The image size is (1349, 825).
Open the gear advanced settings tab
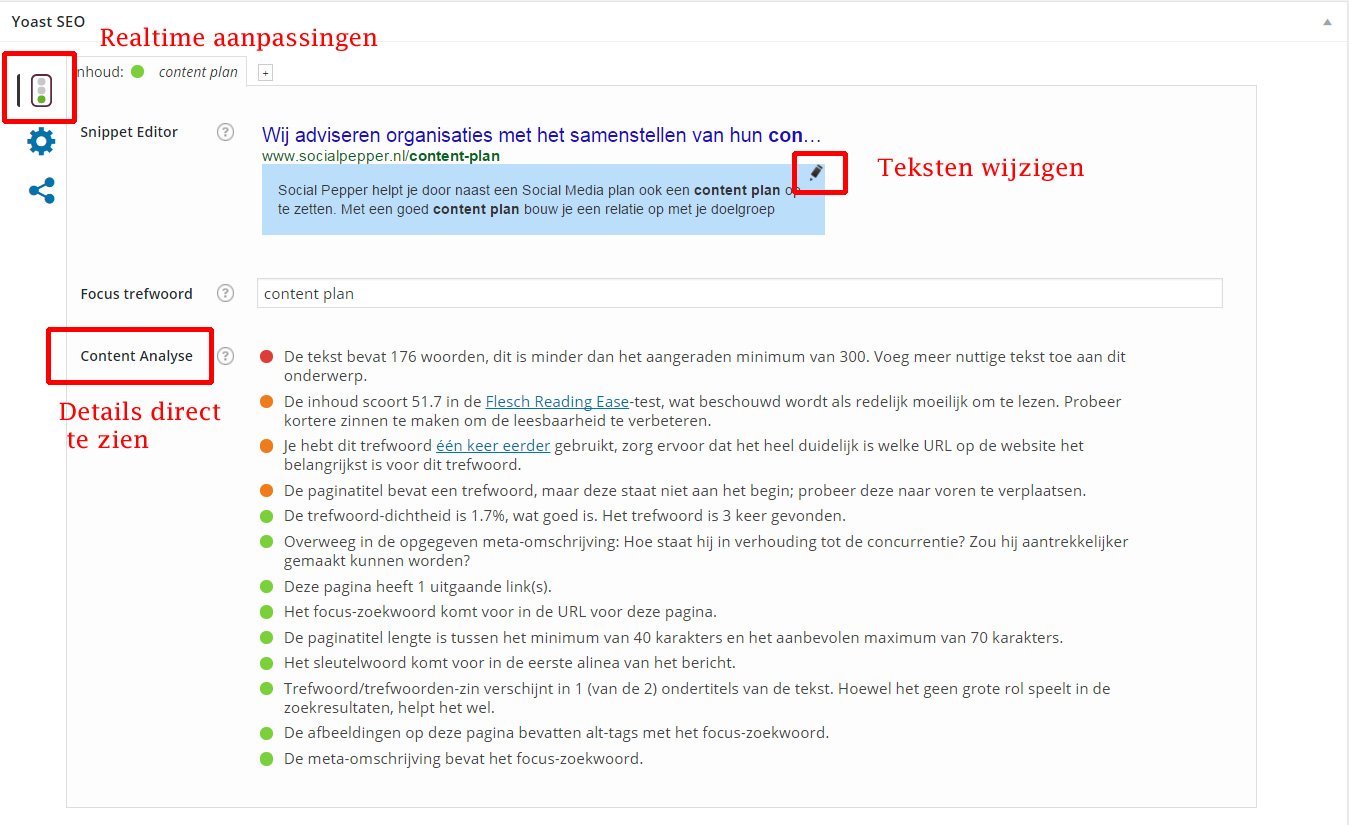[x=41, y=141]
